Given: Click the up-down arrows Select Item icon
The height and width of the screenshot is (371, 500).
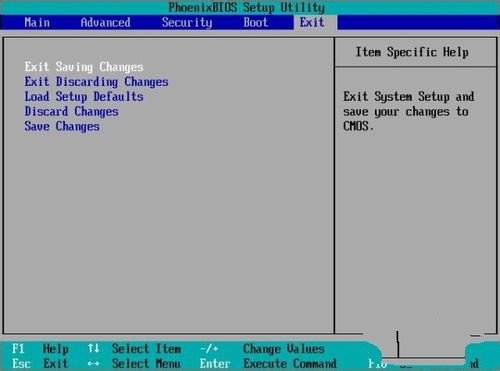Looking at the screenshot, I should [94, 349].
